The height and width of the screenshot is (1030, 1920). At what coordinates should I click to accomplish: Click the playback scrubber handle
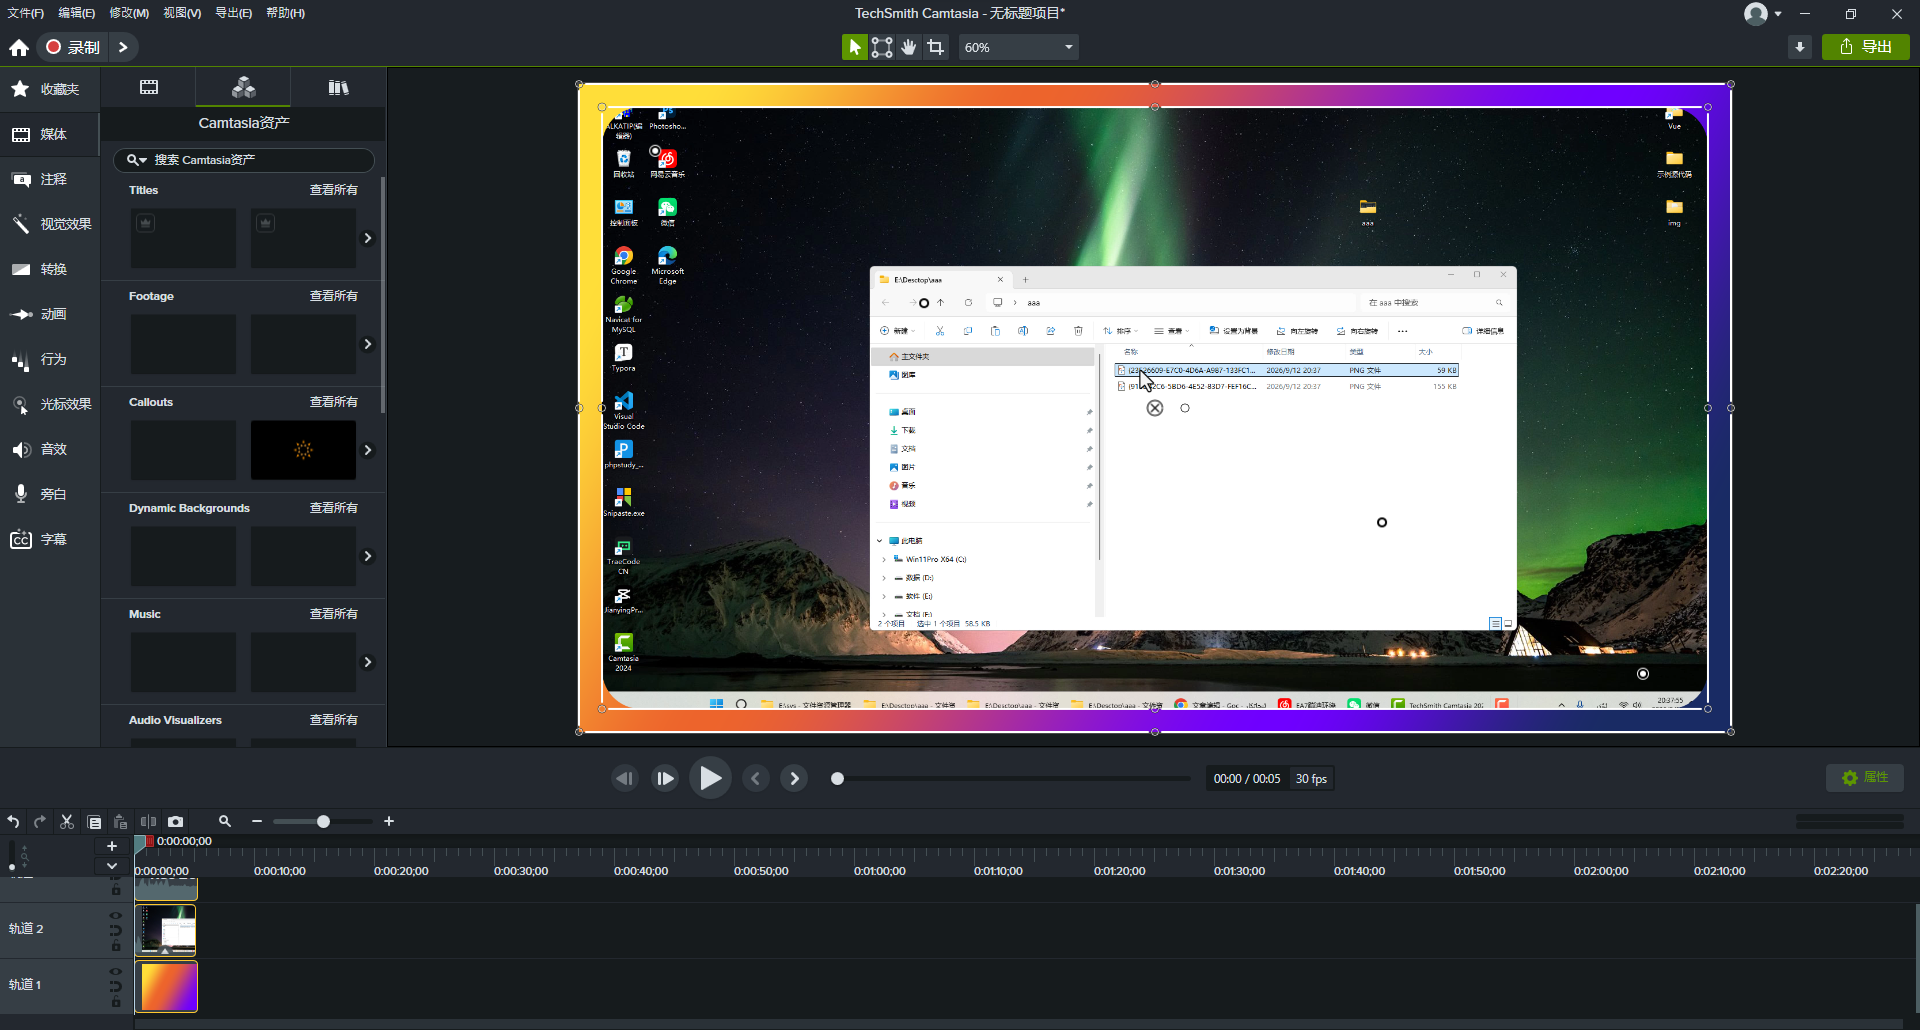[x=838, y=778]
